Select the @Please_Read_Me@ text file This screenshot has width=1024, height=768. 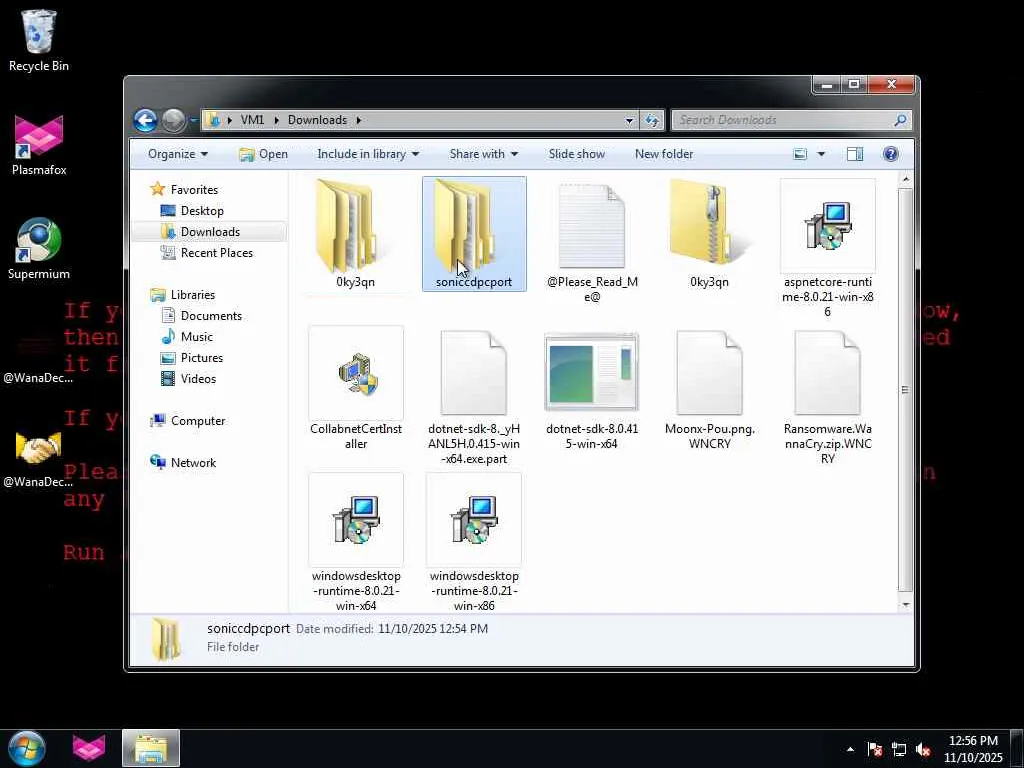592,242
